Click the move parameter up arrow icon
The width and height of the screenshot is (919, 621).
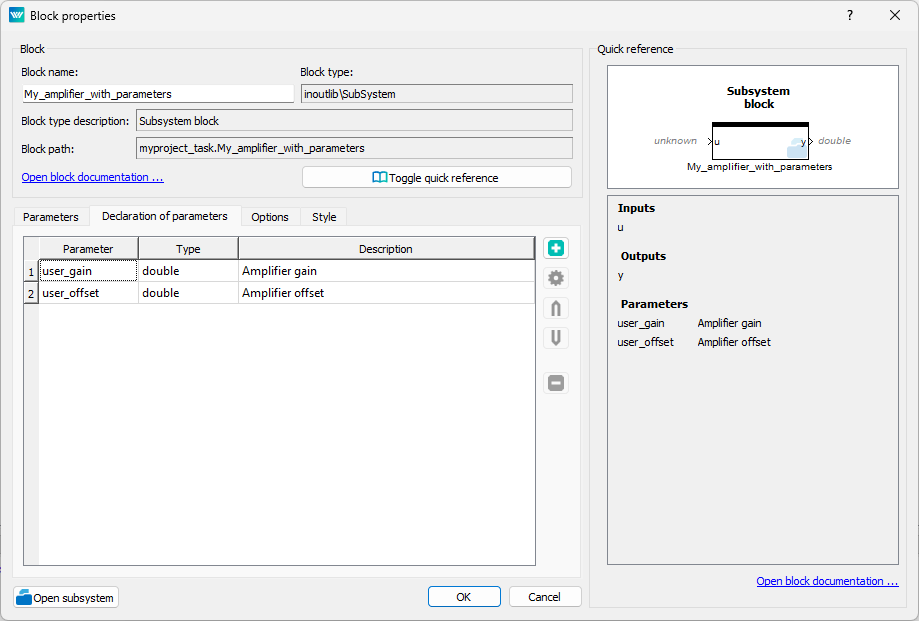556,308
